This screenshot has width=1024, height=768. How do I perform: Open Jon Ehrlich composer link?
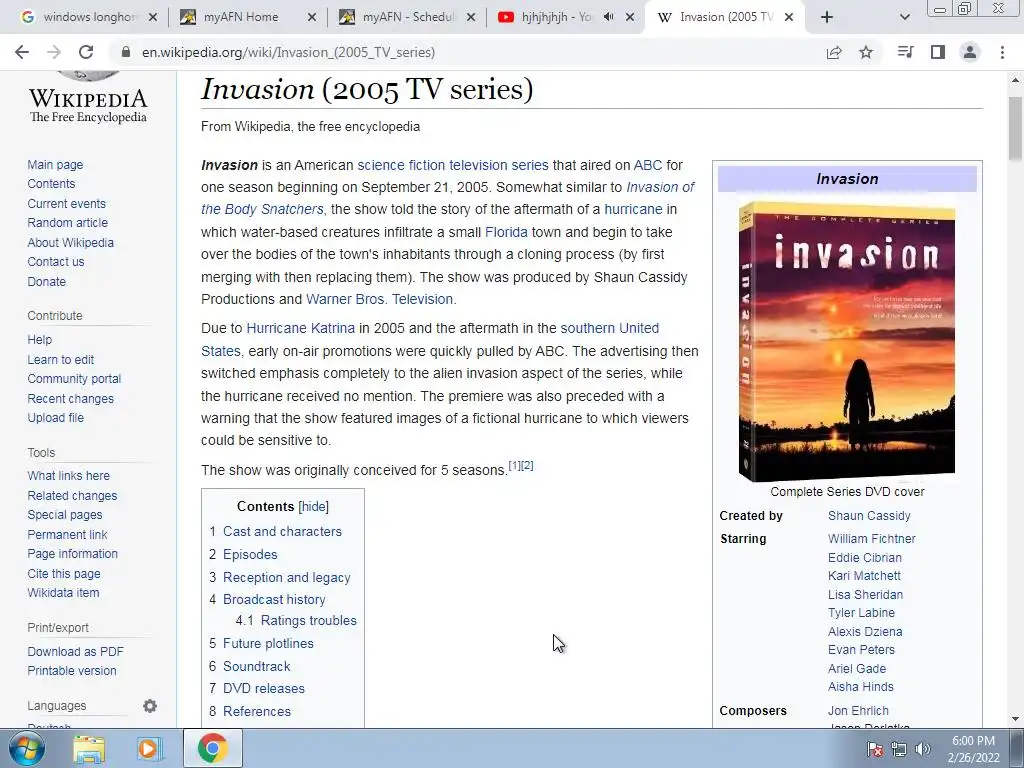click(858, 711)
